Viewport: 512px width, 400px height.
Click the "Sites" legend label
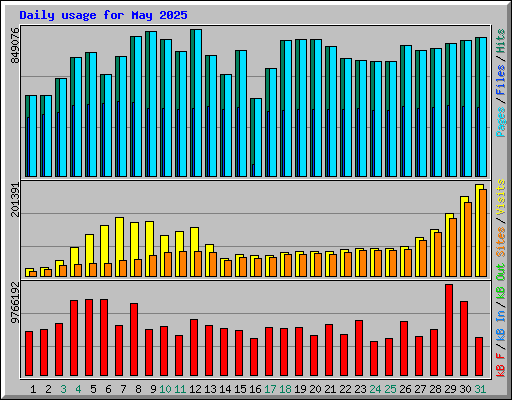click(x=501, y=242)
